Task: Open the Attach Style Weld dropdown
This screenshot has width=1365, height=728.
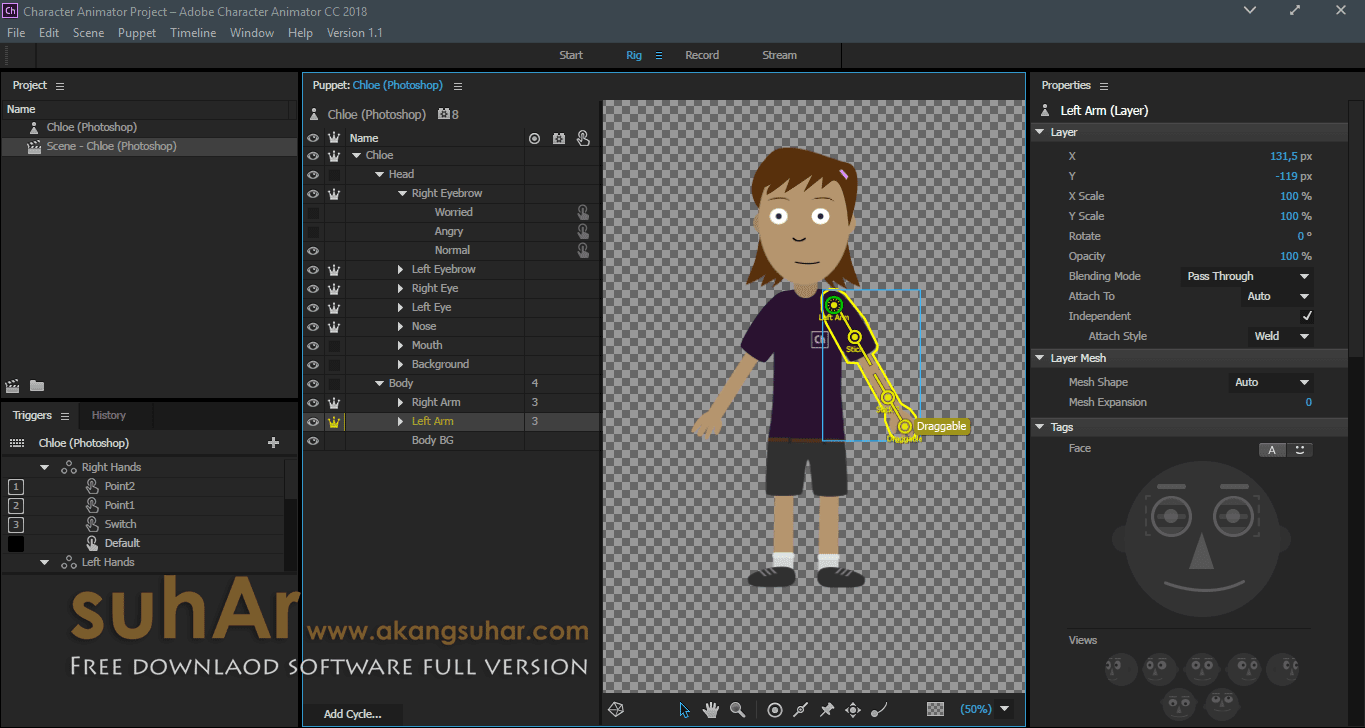Action: point(1280,336)
